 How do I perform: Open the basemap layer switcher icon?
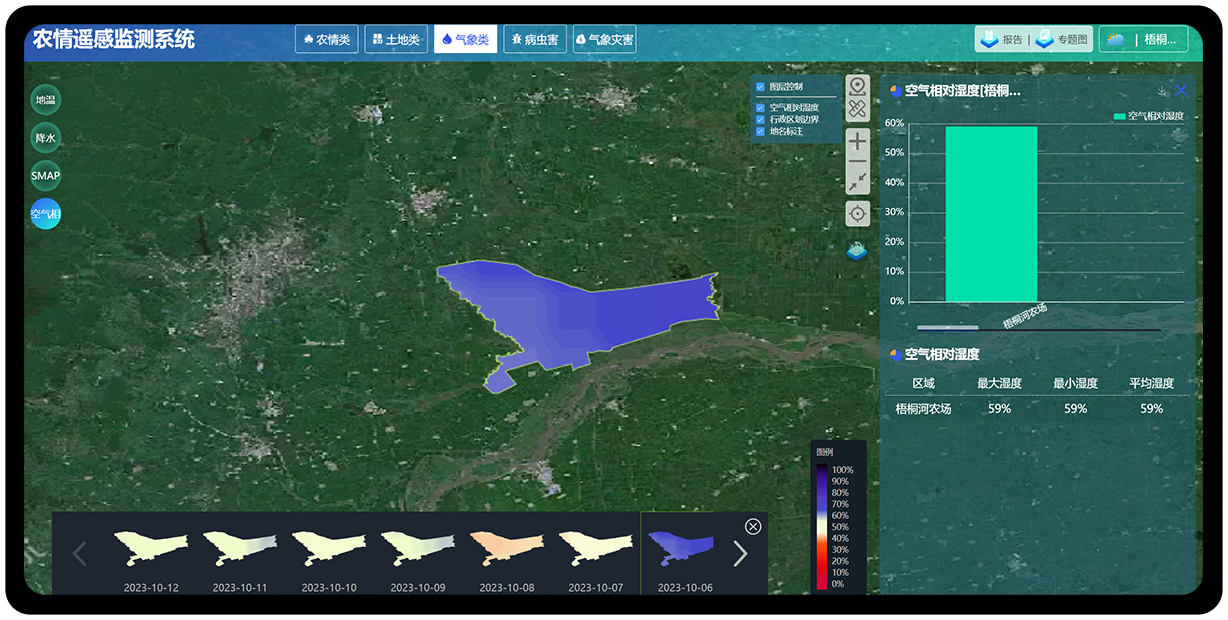point(857,250)
